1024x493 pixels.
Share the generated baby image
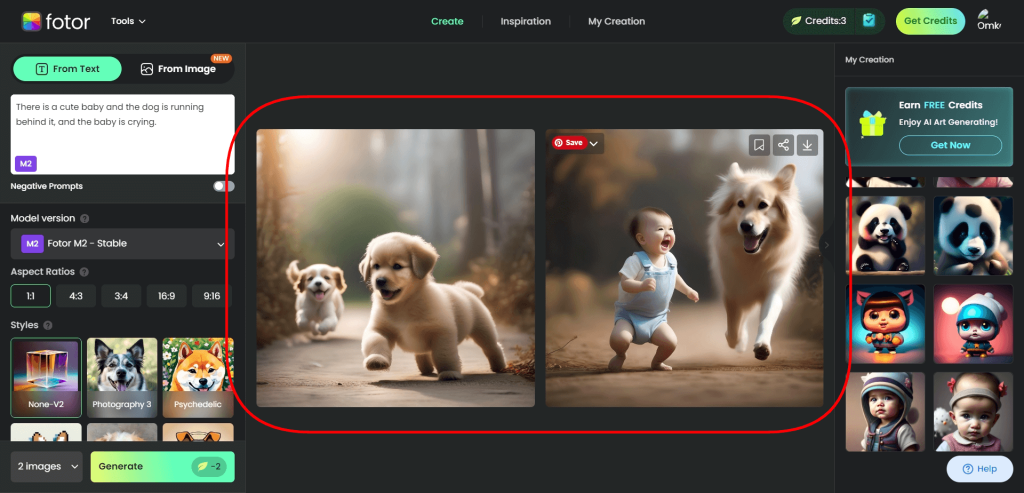tap(783, 145)
